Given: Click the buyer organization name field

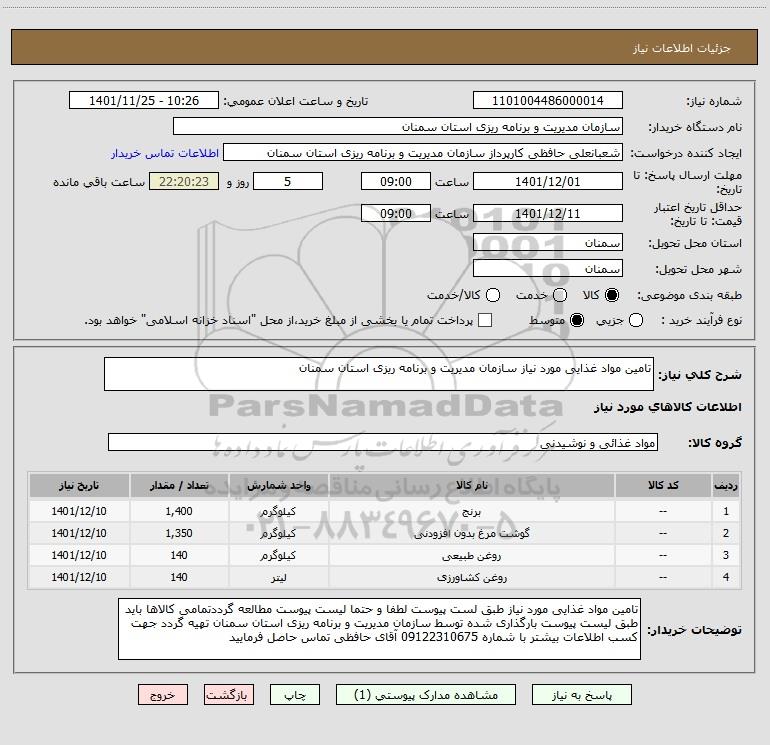Looking at the screenshot, I should coord(398,126).
